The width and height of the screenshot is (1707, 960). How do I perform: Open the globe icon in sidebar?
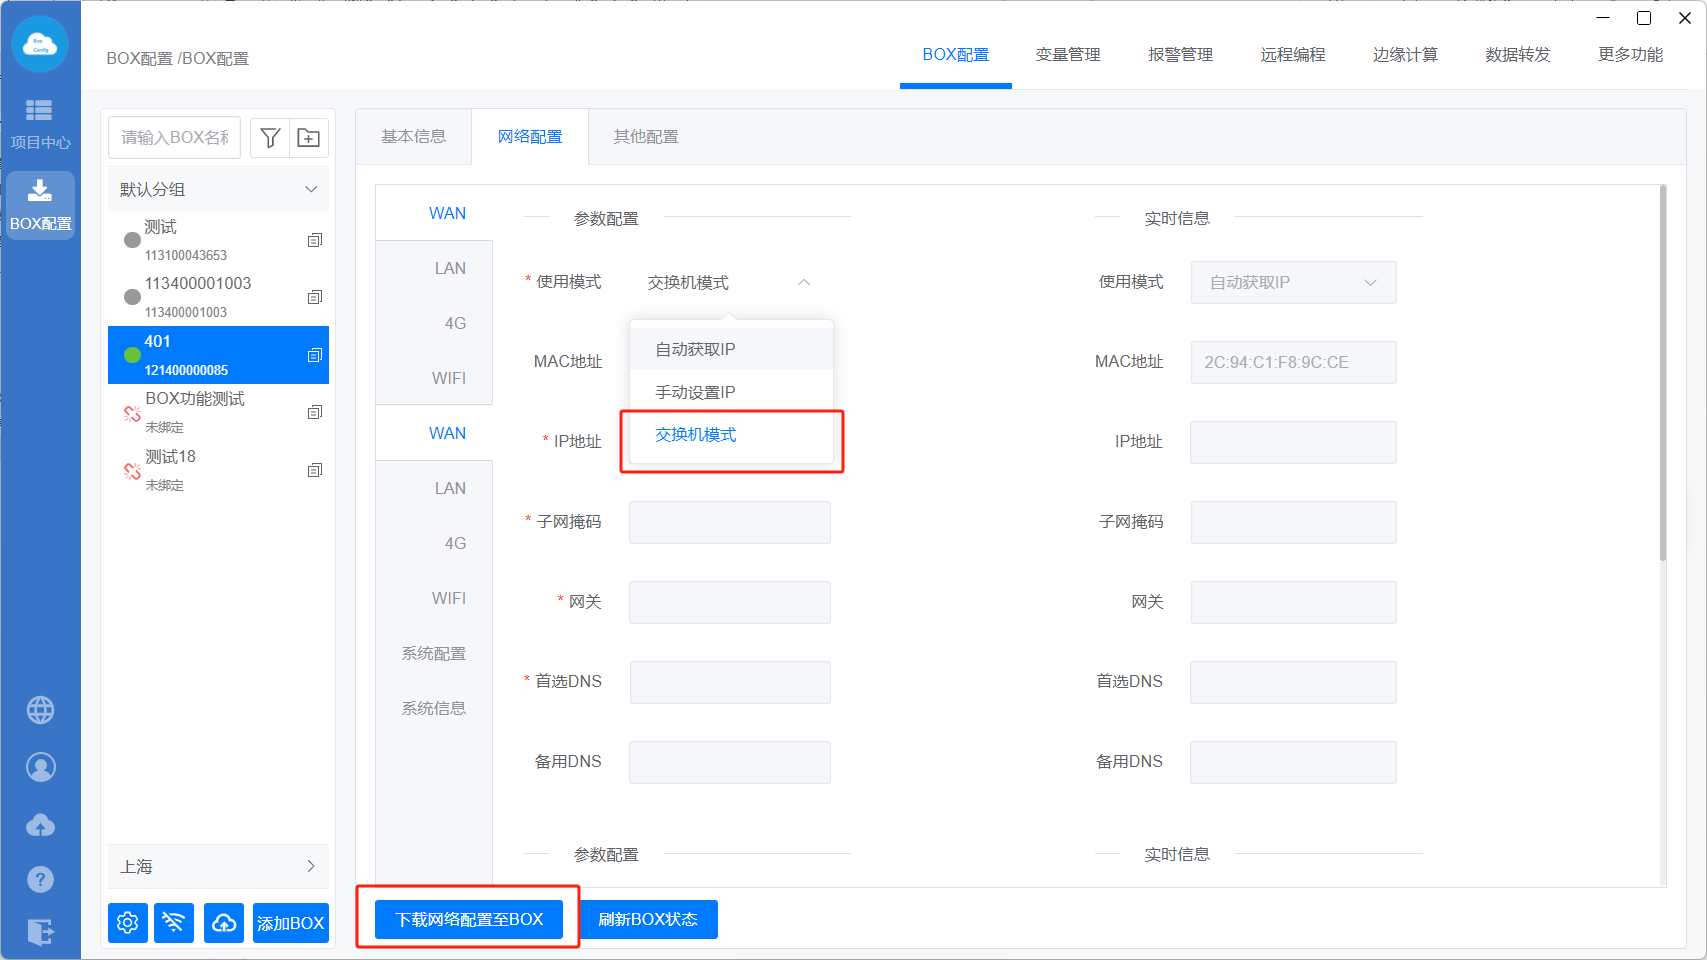(40, 710)
